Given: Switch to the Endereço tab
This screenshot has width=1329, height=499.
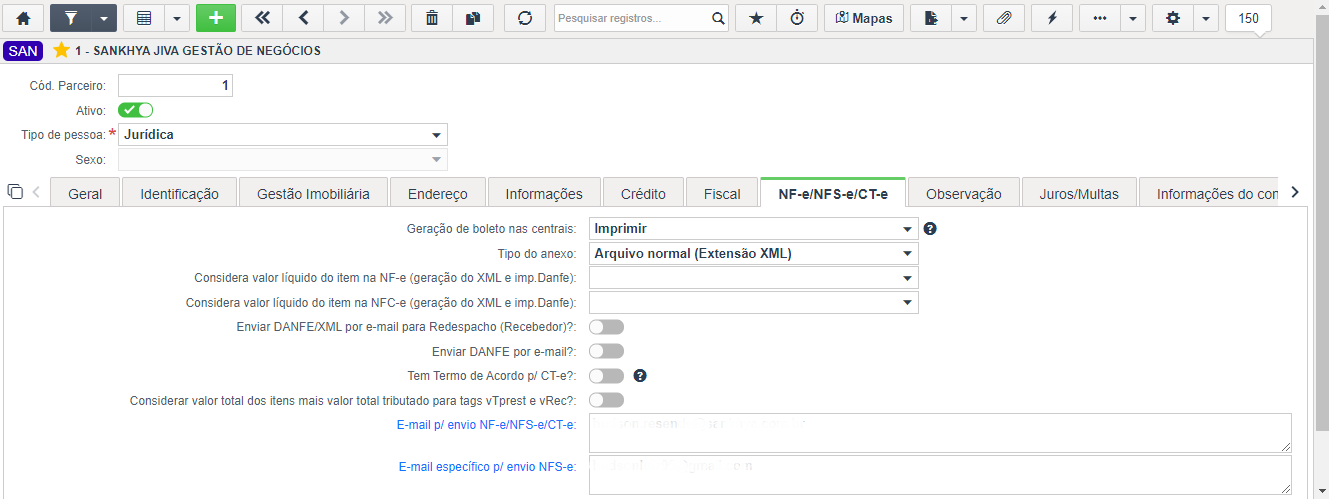Looking at the screenshot, I should coord(438,194).
